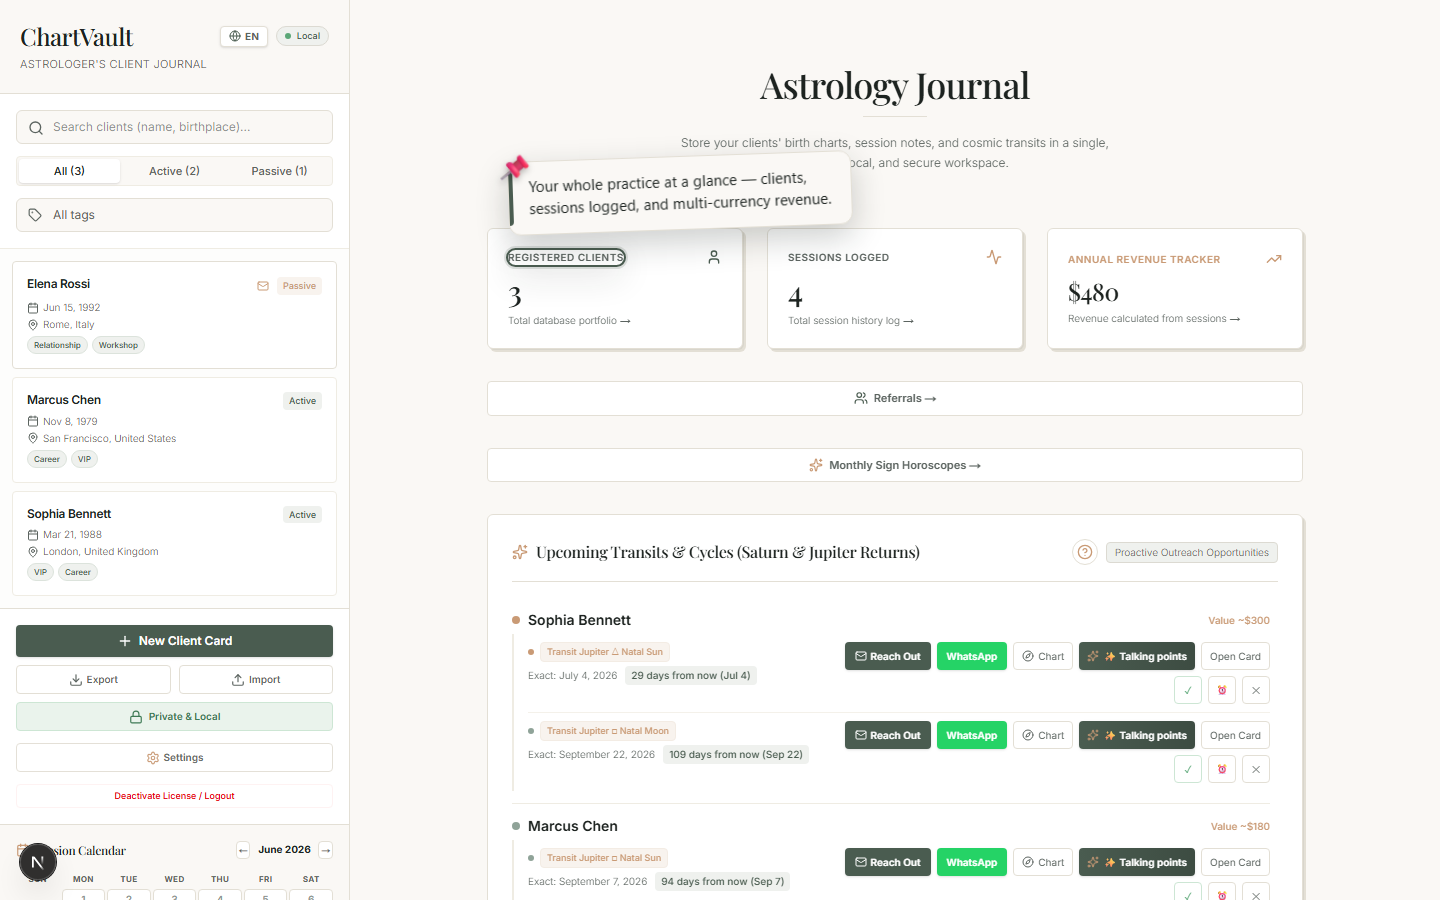WhatsApp Sophia about Jupiter Natal Sun transit
The height and width of the screenshot is (900, 1440).
point(972,656)
